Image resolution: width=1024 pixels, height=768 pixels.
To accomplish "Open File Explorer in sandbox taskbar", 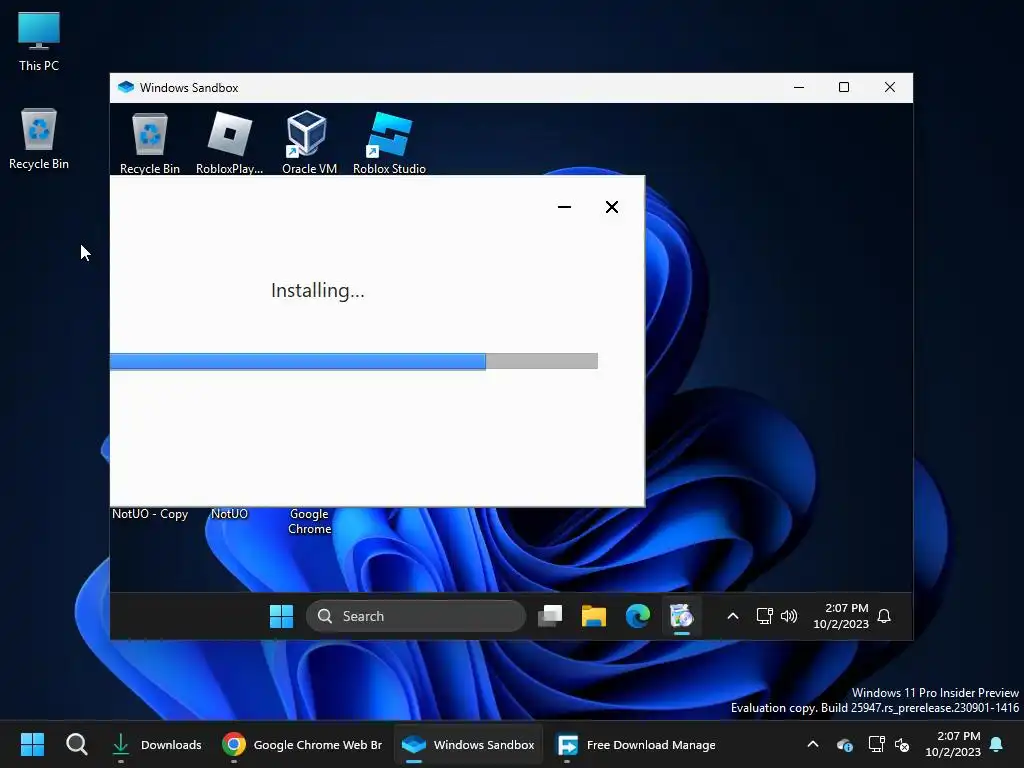I will 594,616.
